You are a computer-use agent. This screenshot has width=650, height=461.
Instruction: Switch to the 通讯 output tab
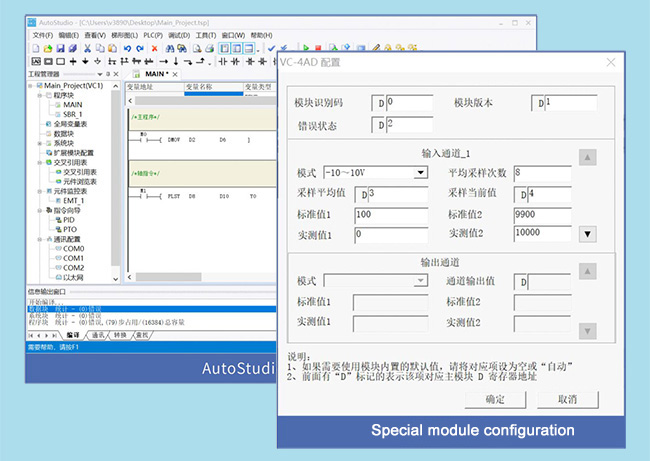tap(98, 335)
